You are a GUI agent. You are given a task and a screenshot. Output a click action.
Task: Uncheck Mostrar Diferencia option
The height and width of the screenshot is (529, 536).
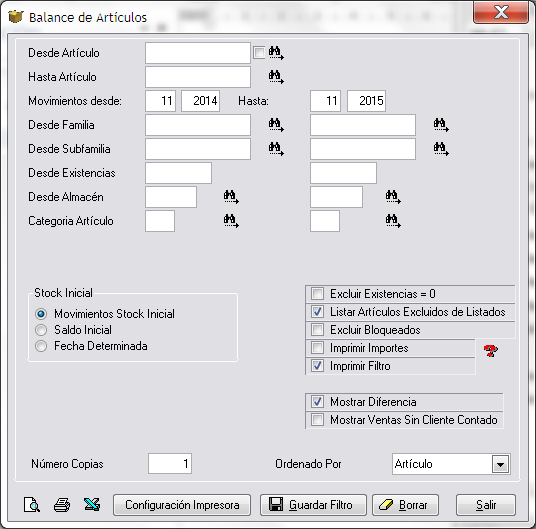(x=317, y=401)
